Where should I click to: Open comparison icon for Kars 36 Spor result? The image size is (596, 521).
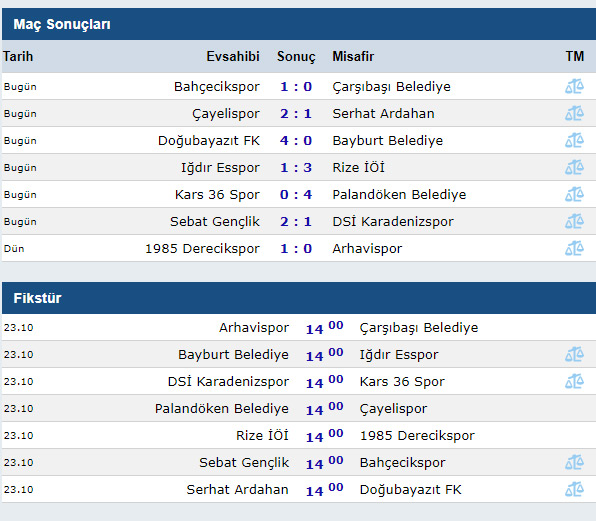[574, 194]
